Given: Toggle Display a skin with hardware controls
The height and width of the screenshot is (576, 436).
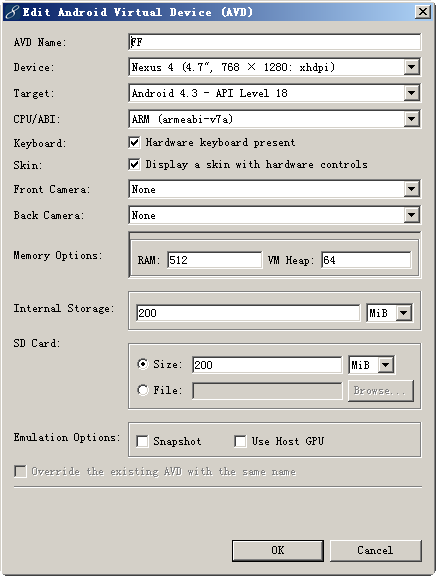Looking at the screenshot, I should pos(134,164).
